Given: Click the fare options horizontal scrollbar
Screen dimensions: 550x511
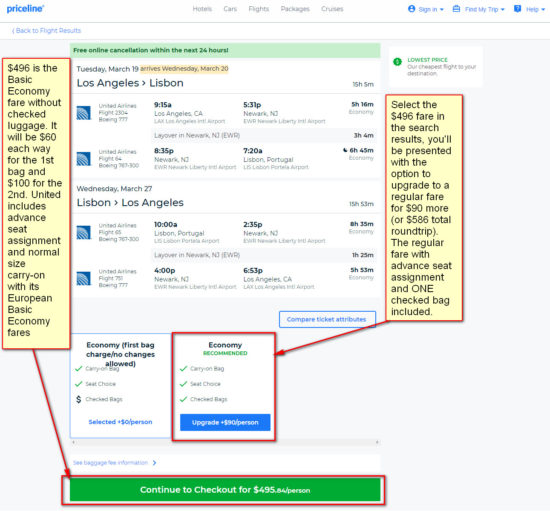Looking at the screenshot, I should 225,442.
